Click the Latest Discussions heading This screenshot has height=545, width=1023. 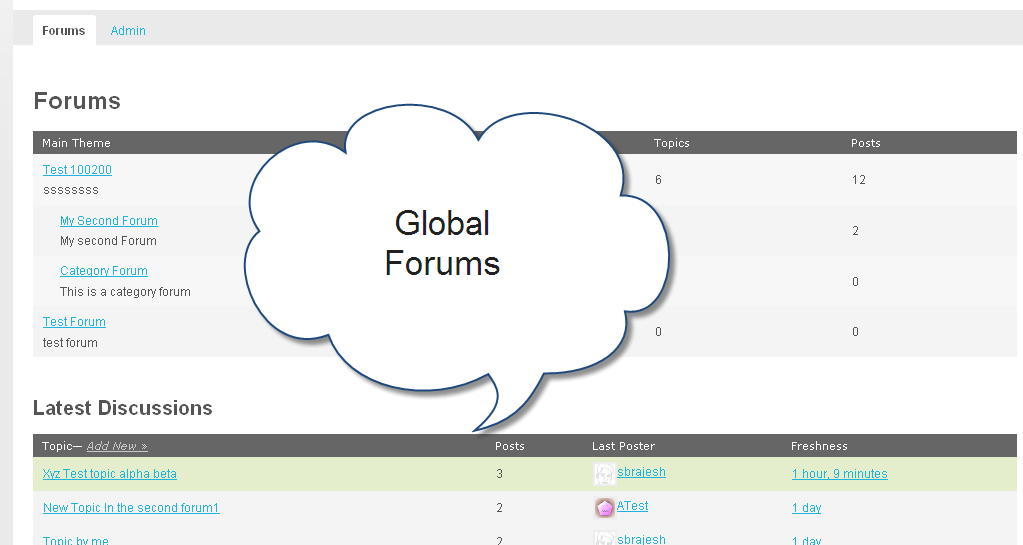(x=123, y=408)
